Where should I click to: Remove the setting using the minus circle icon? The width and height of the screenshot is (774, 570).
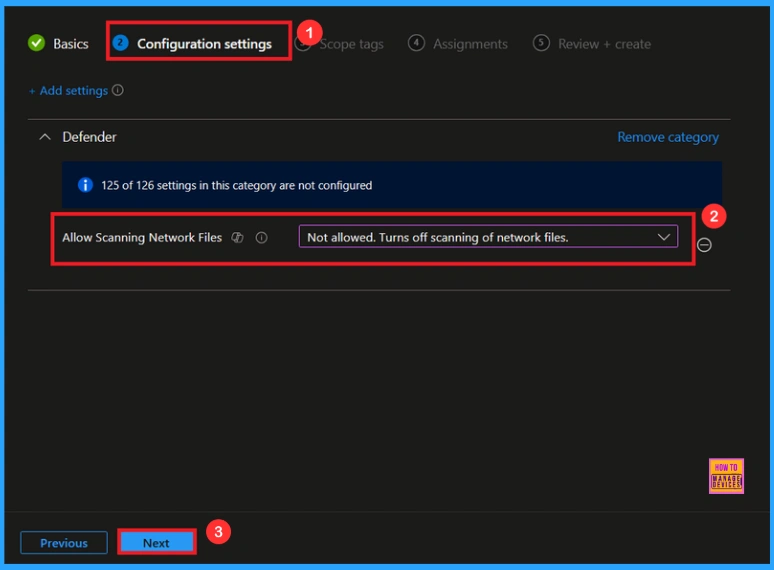(x=704, y=245)
